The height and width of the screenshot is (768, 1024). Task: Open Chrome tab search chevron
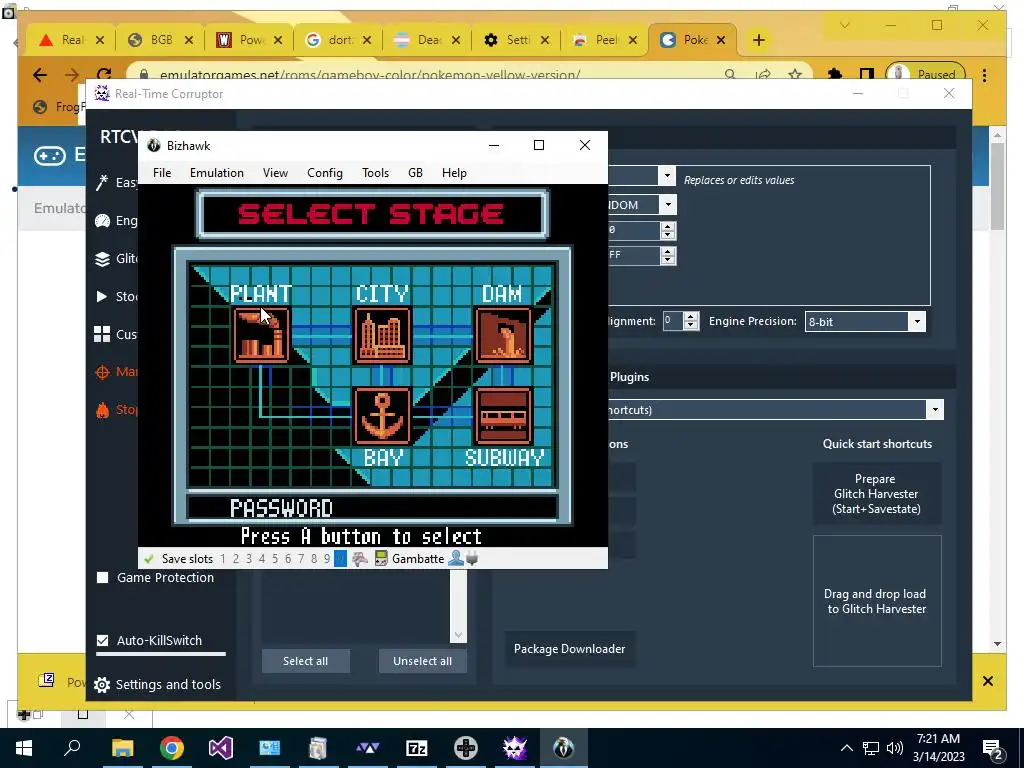click(x=844, y=25)
